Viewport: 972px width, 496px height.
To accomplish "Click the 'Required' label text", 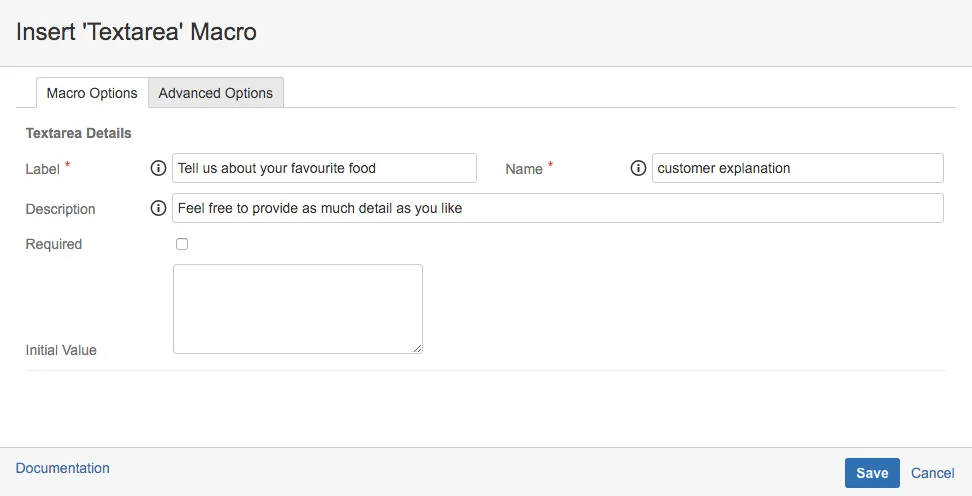I will click(54, 244).
